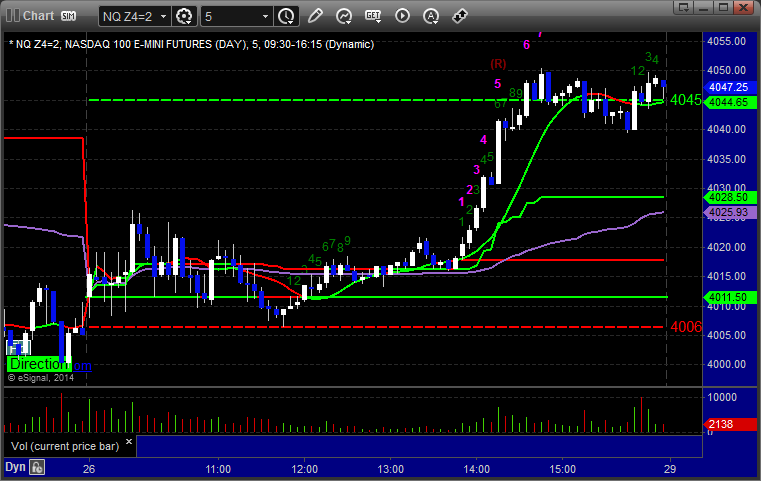Click the trade arrows icon
Viewport: 761px width, 481px height.
pos(460,16)
